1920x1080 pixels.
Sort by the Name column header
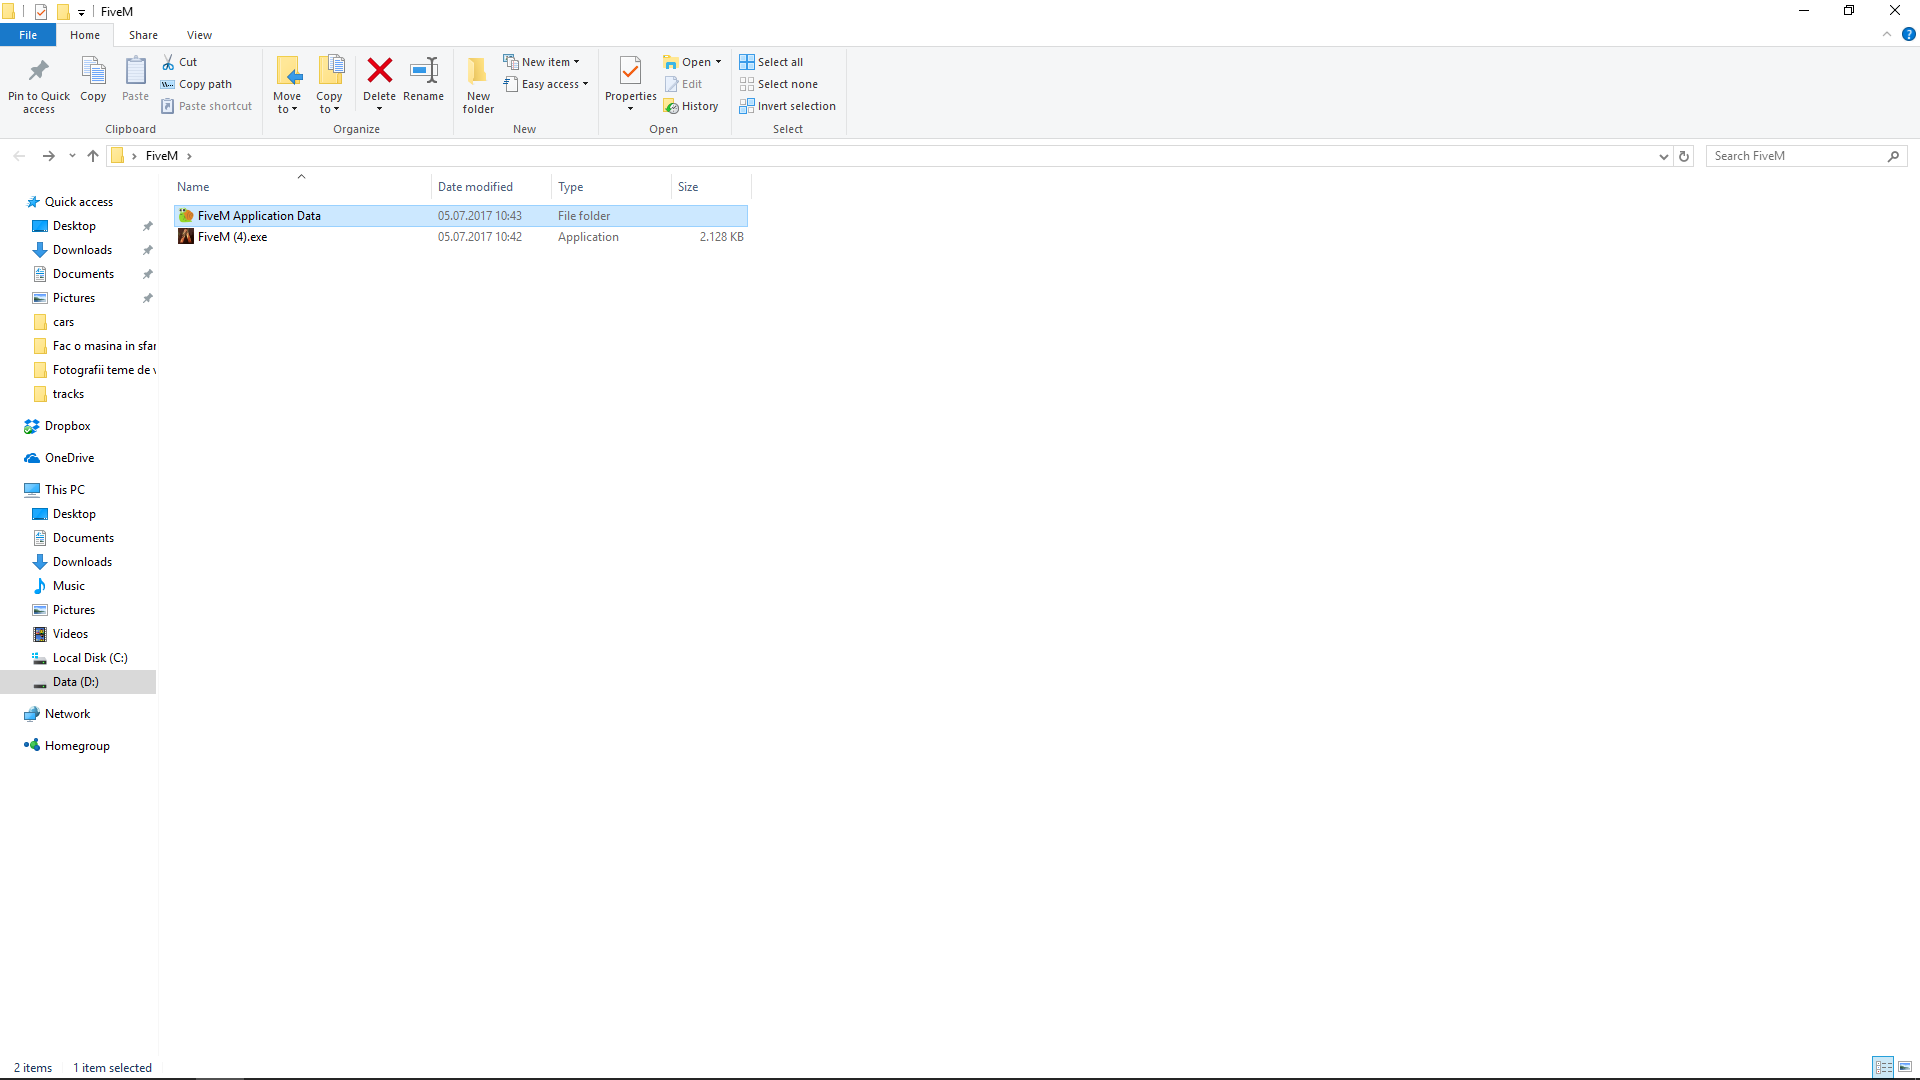tap(302, 187)
